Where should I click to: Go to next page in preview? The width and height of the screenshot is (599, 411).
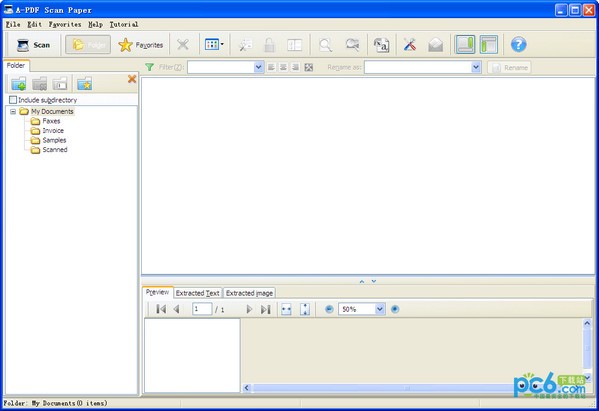[x=249, y=309]
